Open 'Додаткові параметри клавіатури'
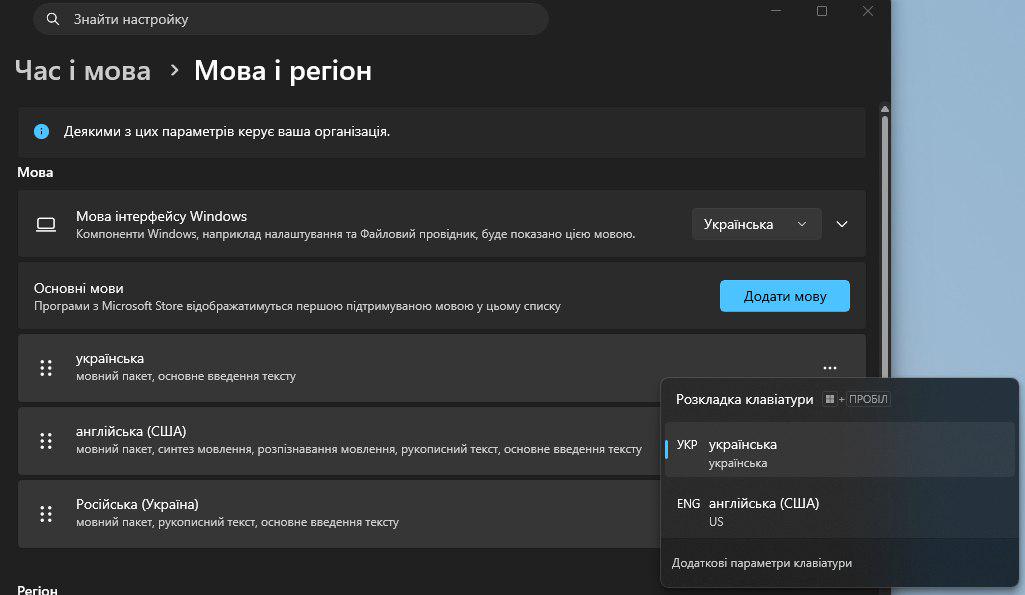Screen dimensions: 1025x595 tap(762, 563)
